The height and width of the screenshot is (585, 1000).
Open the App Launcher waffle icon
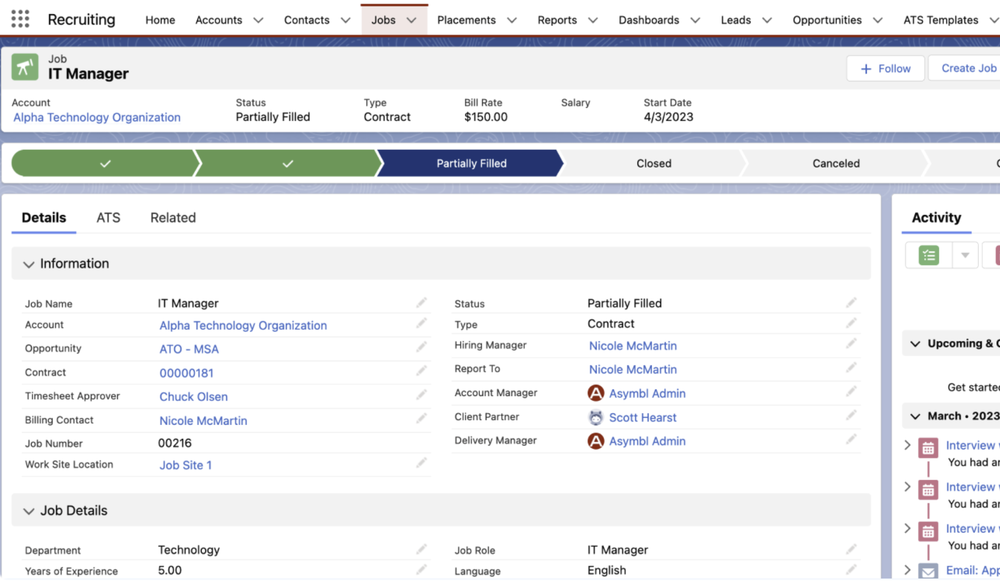[20, 18]
